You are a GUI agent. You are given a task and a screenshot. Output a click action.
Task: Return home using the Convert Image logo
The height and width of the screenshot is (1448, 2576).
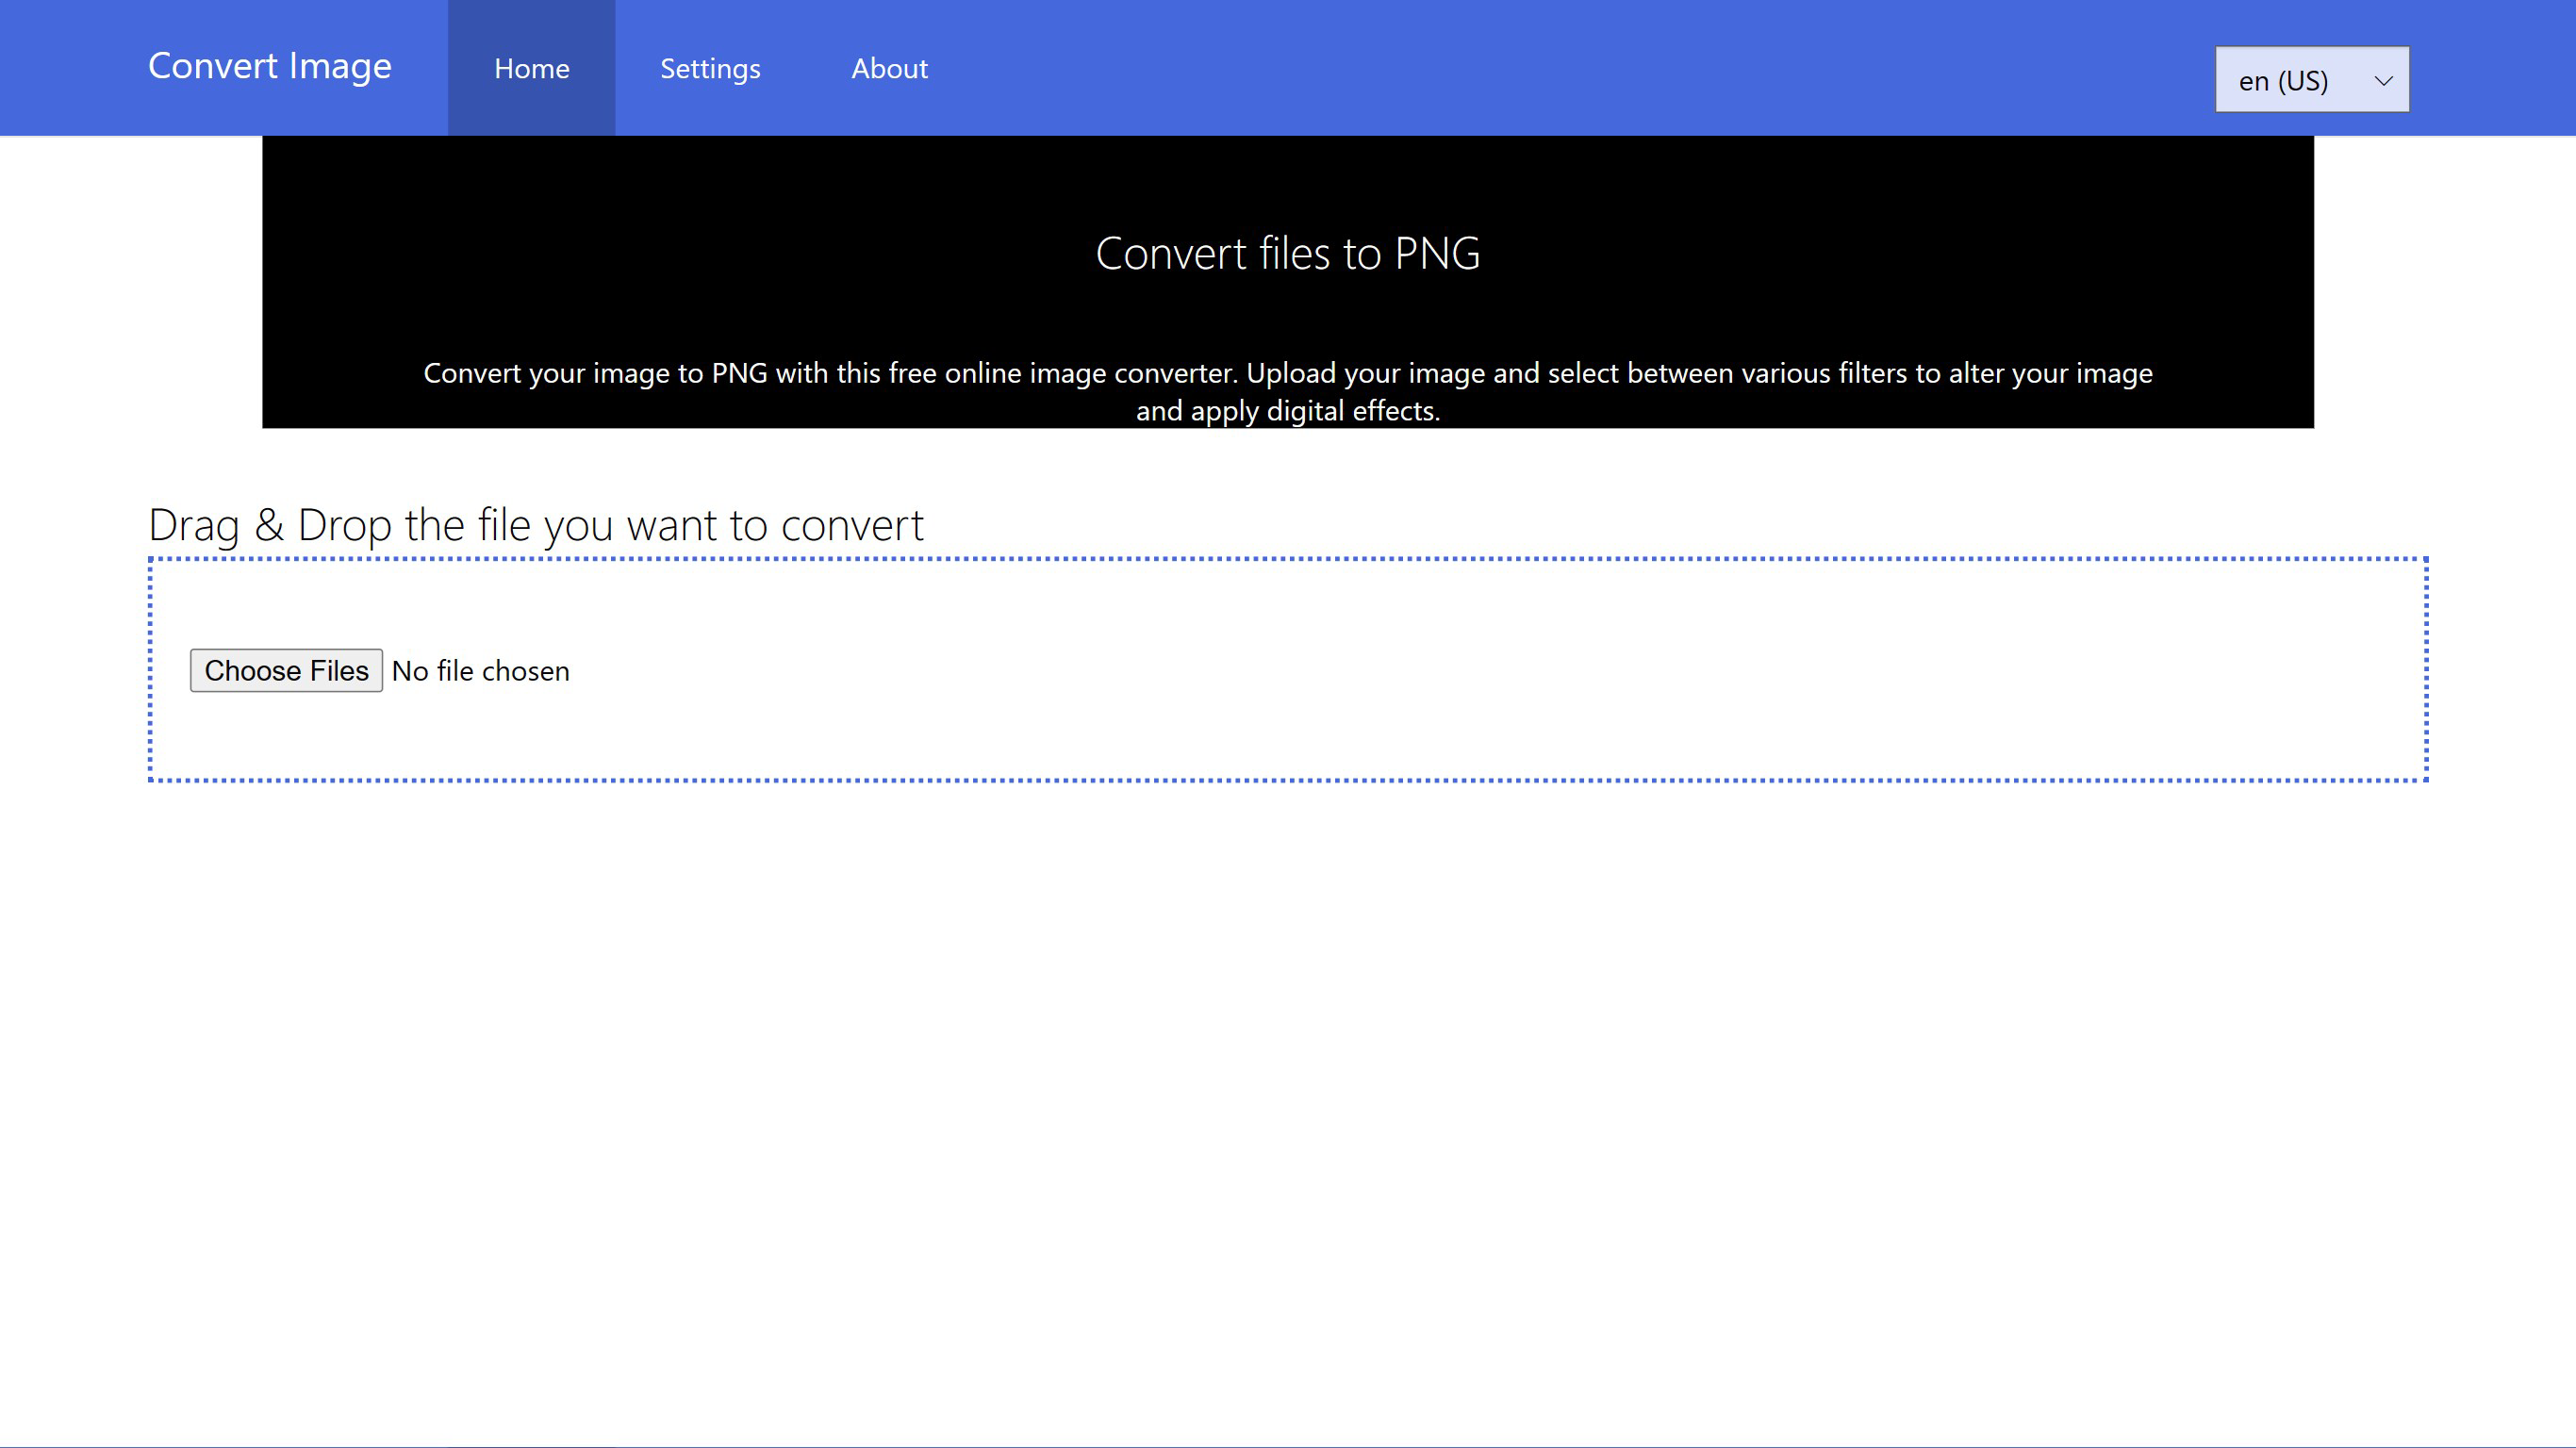coord(270,66)
